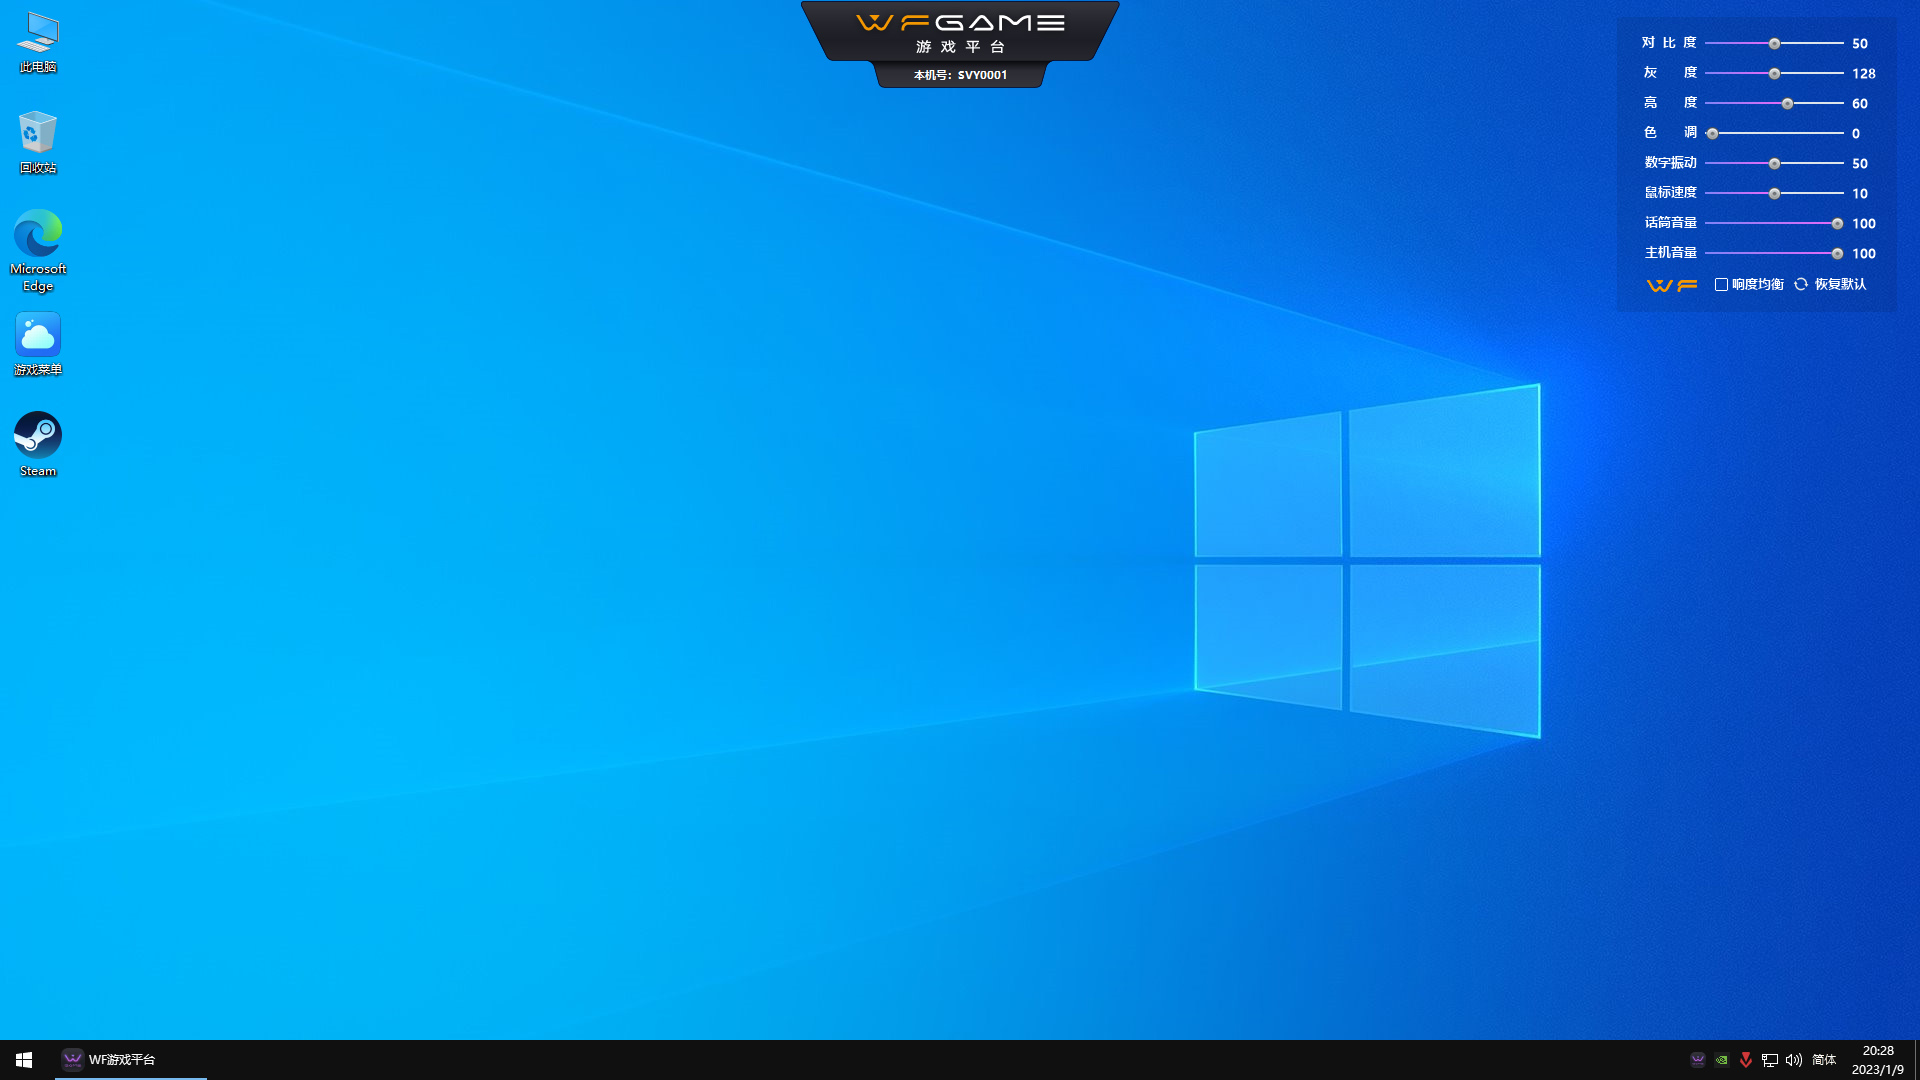Click the WFGAME 游戏平台 banner logo
This screenshot has height=1080, width=1920.
pyautogui.click(x=960, y=33)
